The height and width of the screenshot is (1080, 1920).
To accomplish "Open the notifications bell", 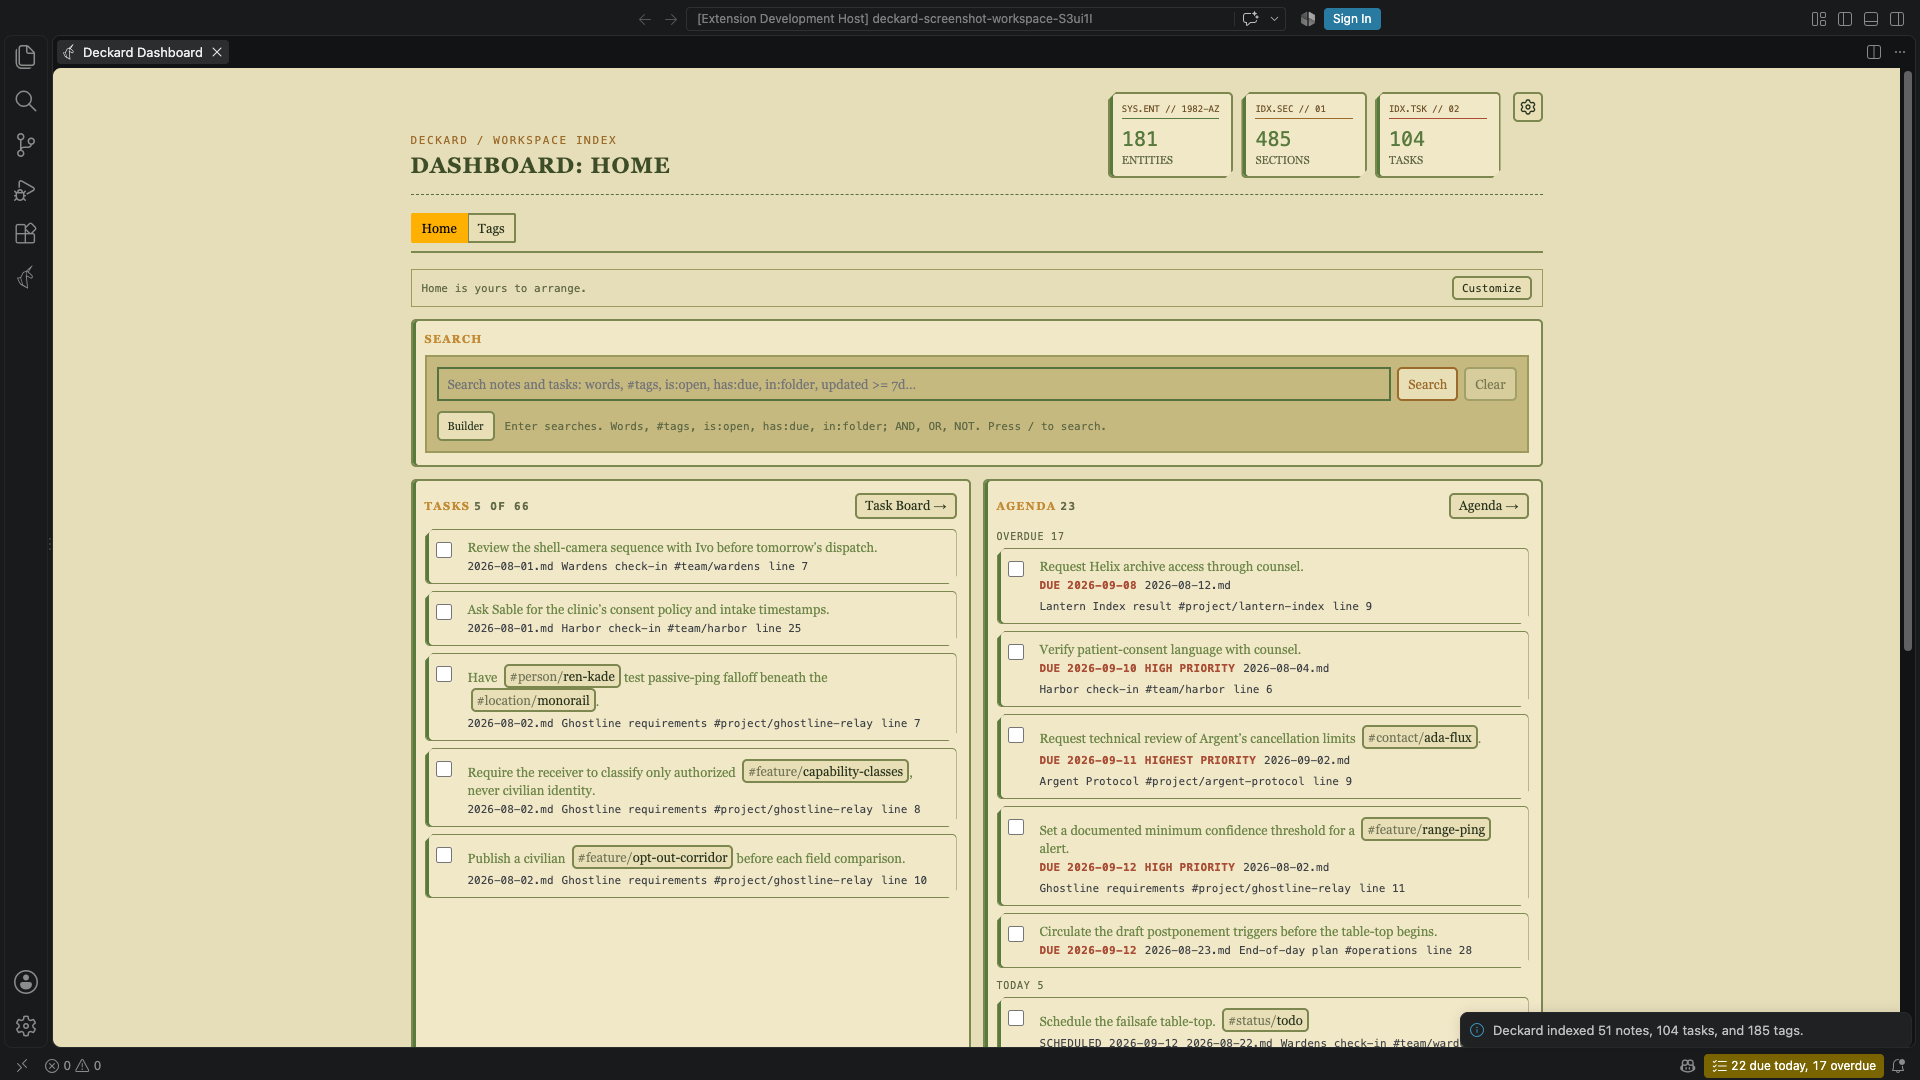I will [1898, 1066].
